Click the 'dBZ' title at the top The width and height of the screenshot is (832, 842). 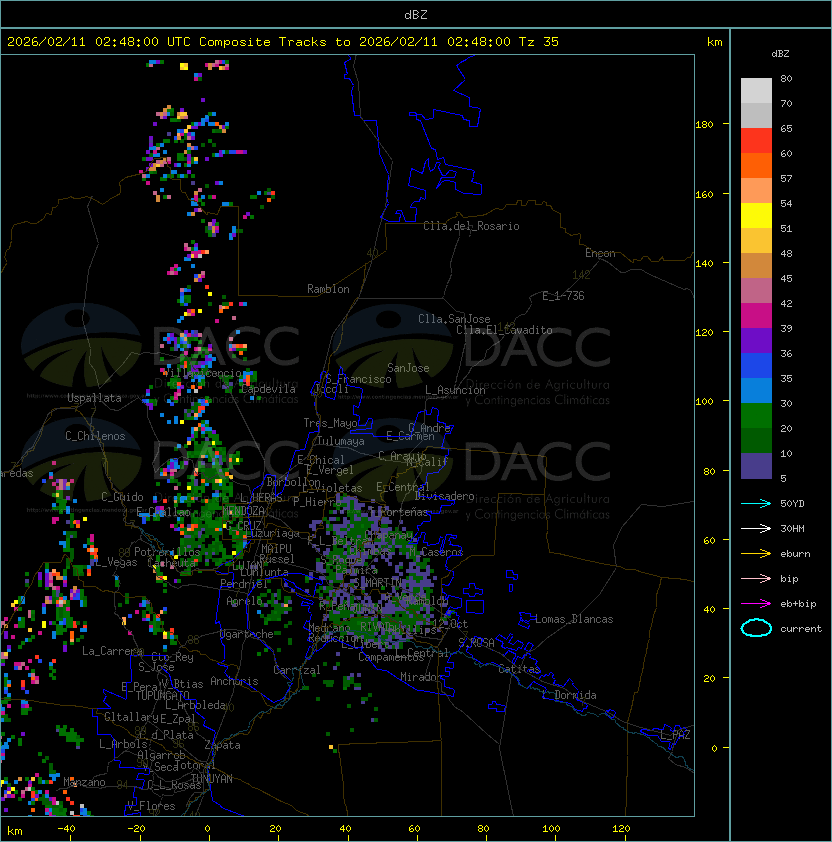416,15
